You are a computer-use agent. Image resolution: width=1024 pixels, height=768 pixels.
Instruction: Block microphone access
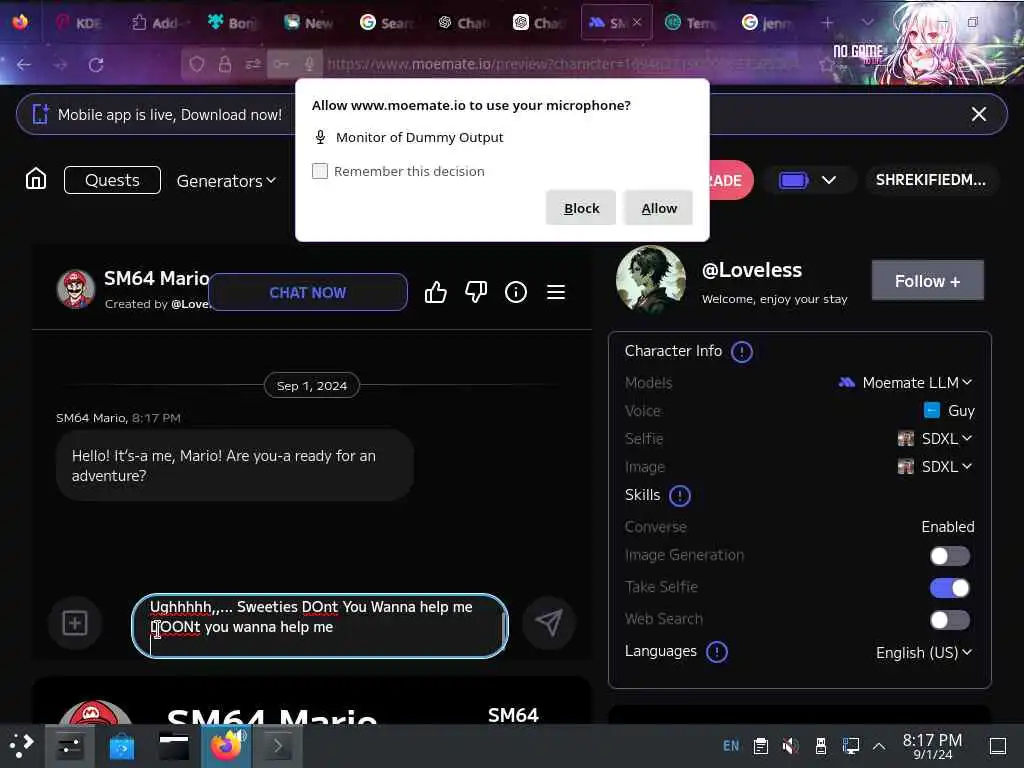(x=581, y=208)
